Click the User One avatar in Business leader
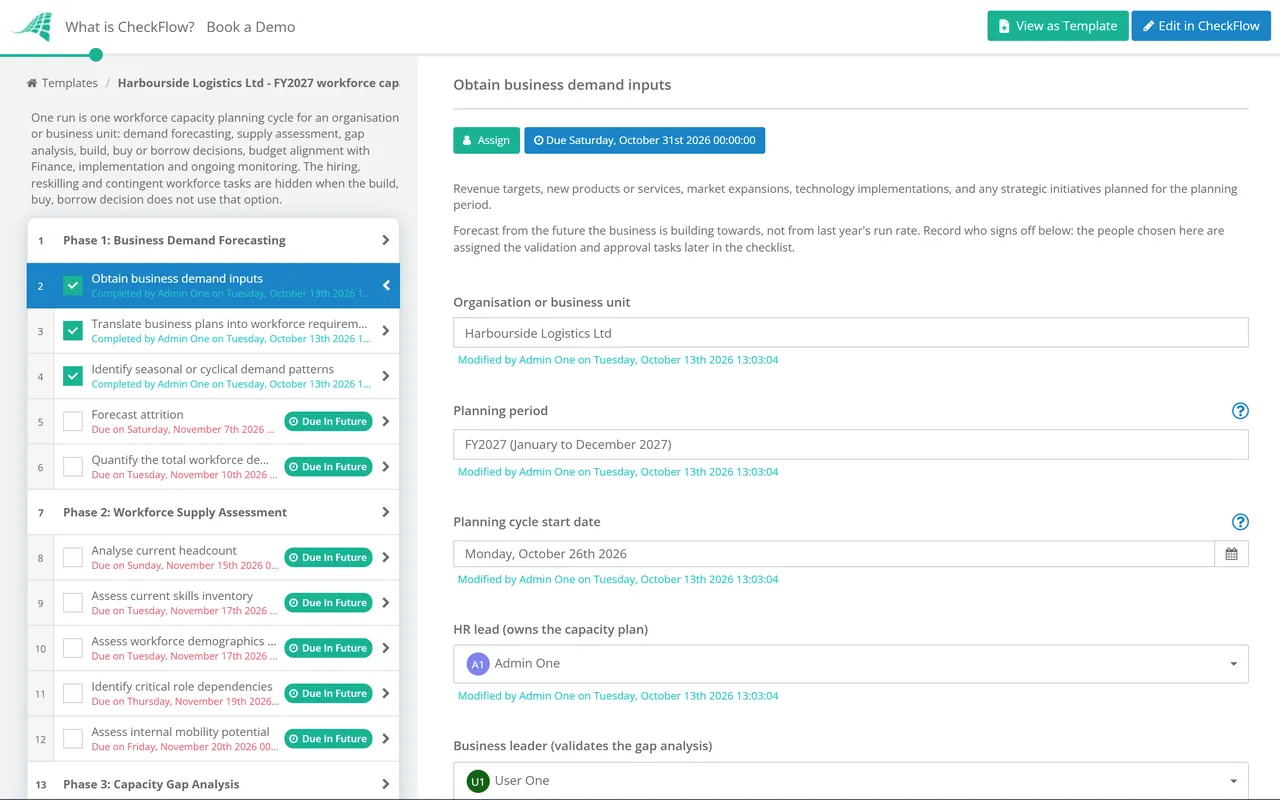The height and width of the screenshot is (800, 1280). point(478,781)
